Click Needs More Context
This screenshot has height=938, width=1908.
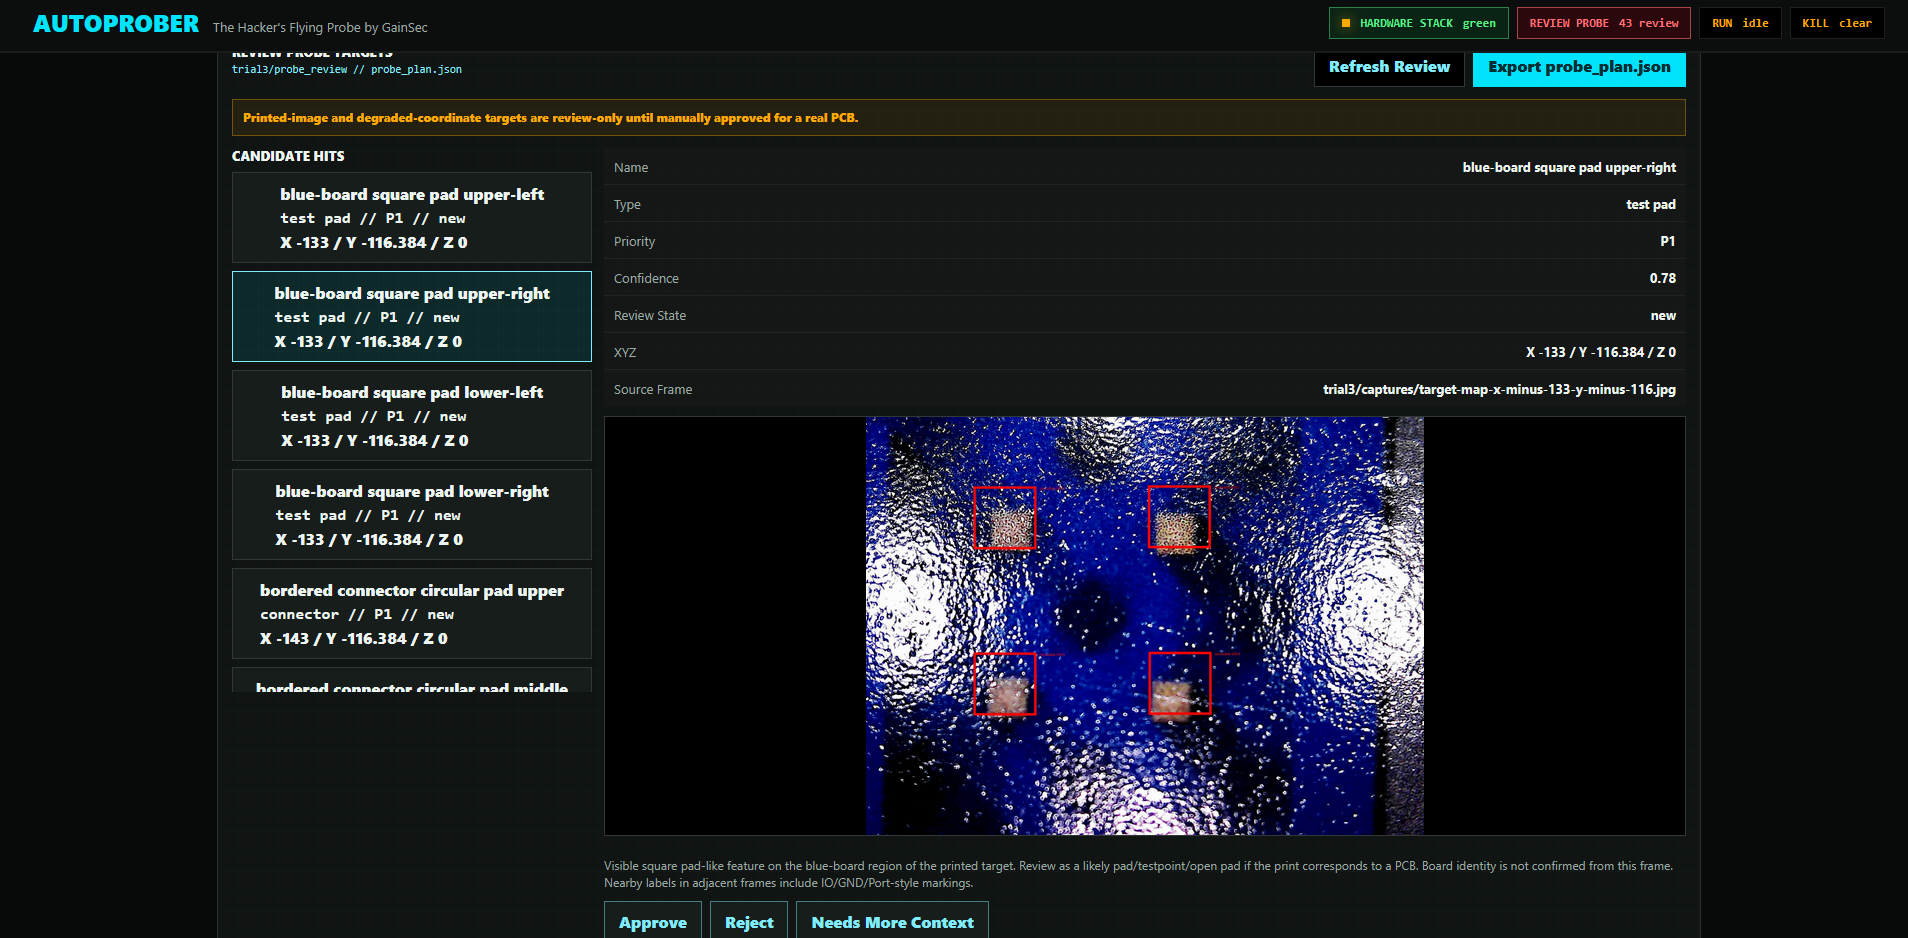(x=892, y=921)
